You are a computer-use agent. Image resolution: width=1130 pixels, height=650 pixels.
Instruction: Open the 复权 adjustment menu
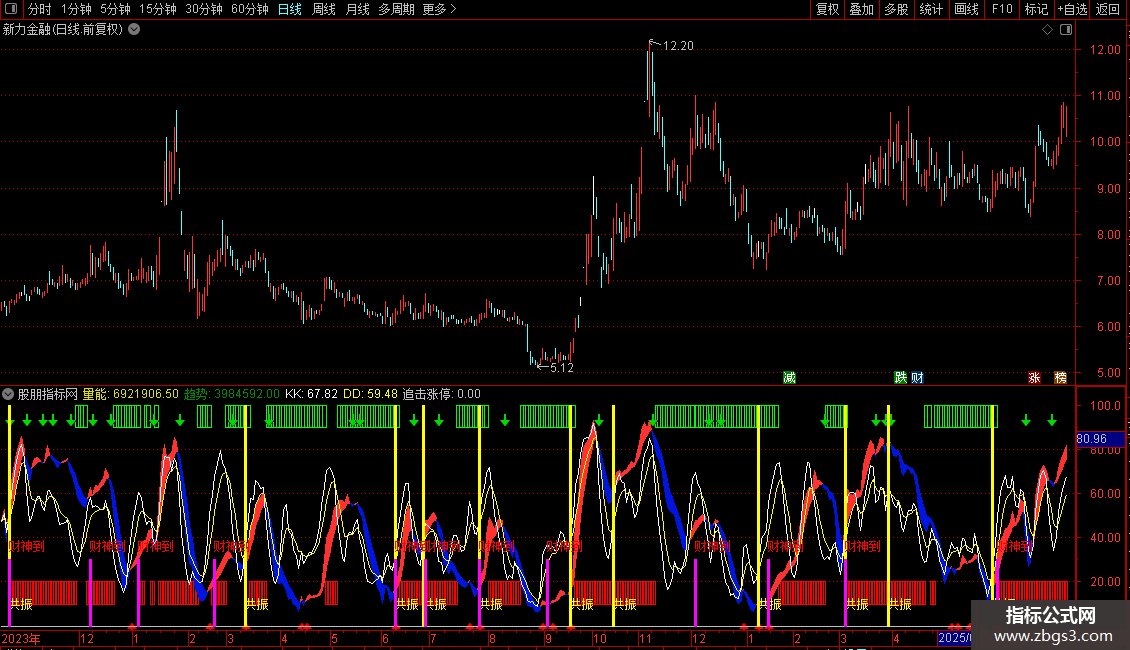point(827,9)
